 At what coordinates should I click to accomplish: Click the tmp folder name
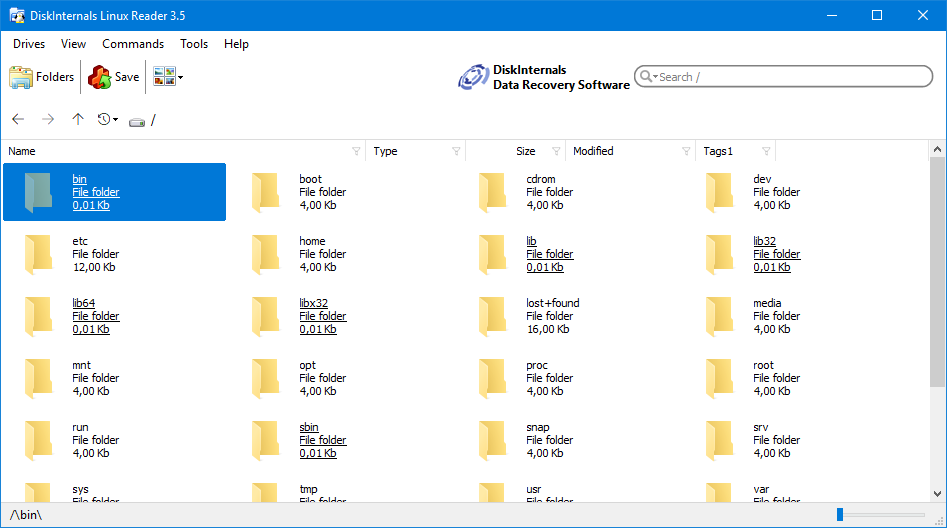308,489
